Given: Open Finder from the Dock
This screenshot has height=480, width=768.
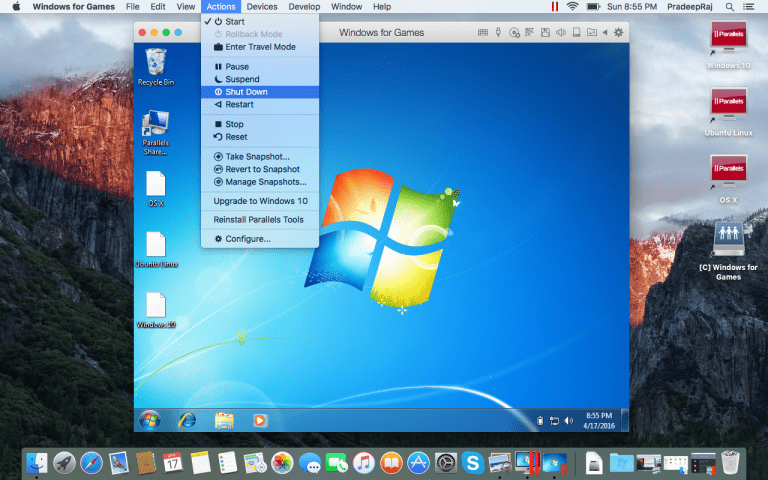Looking at the screenshot, I should tap(37, 462).
